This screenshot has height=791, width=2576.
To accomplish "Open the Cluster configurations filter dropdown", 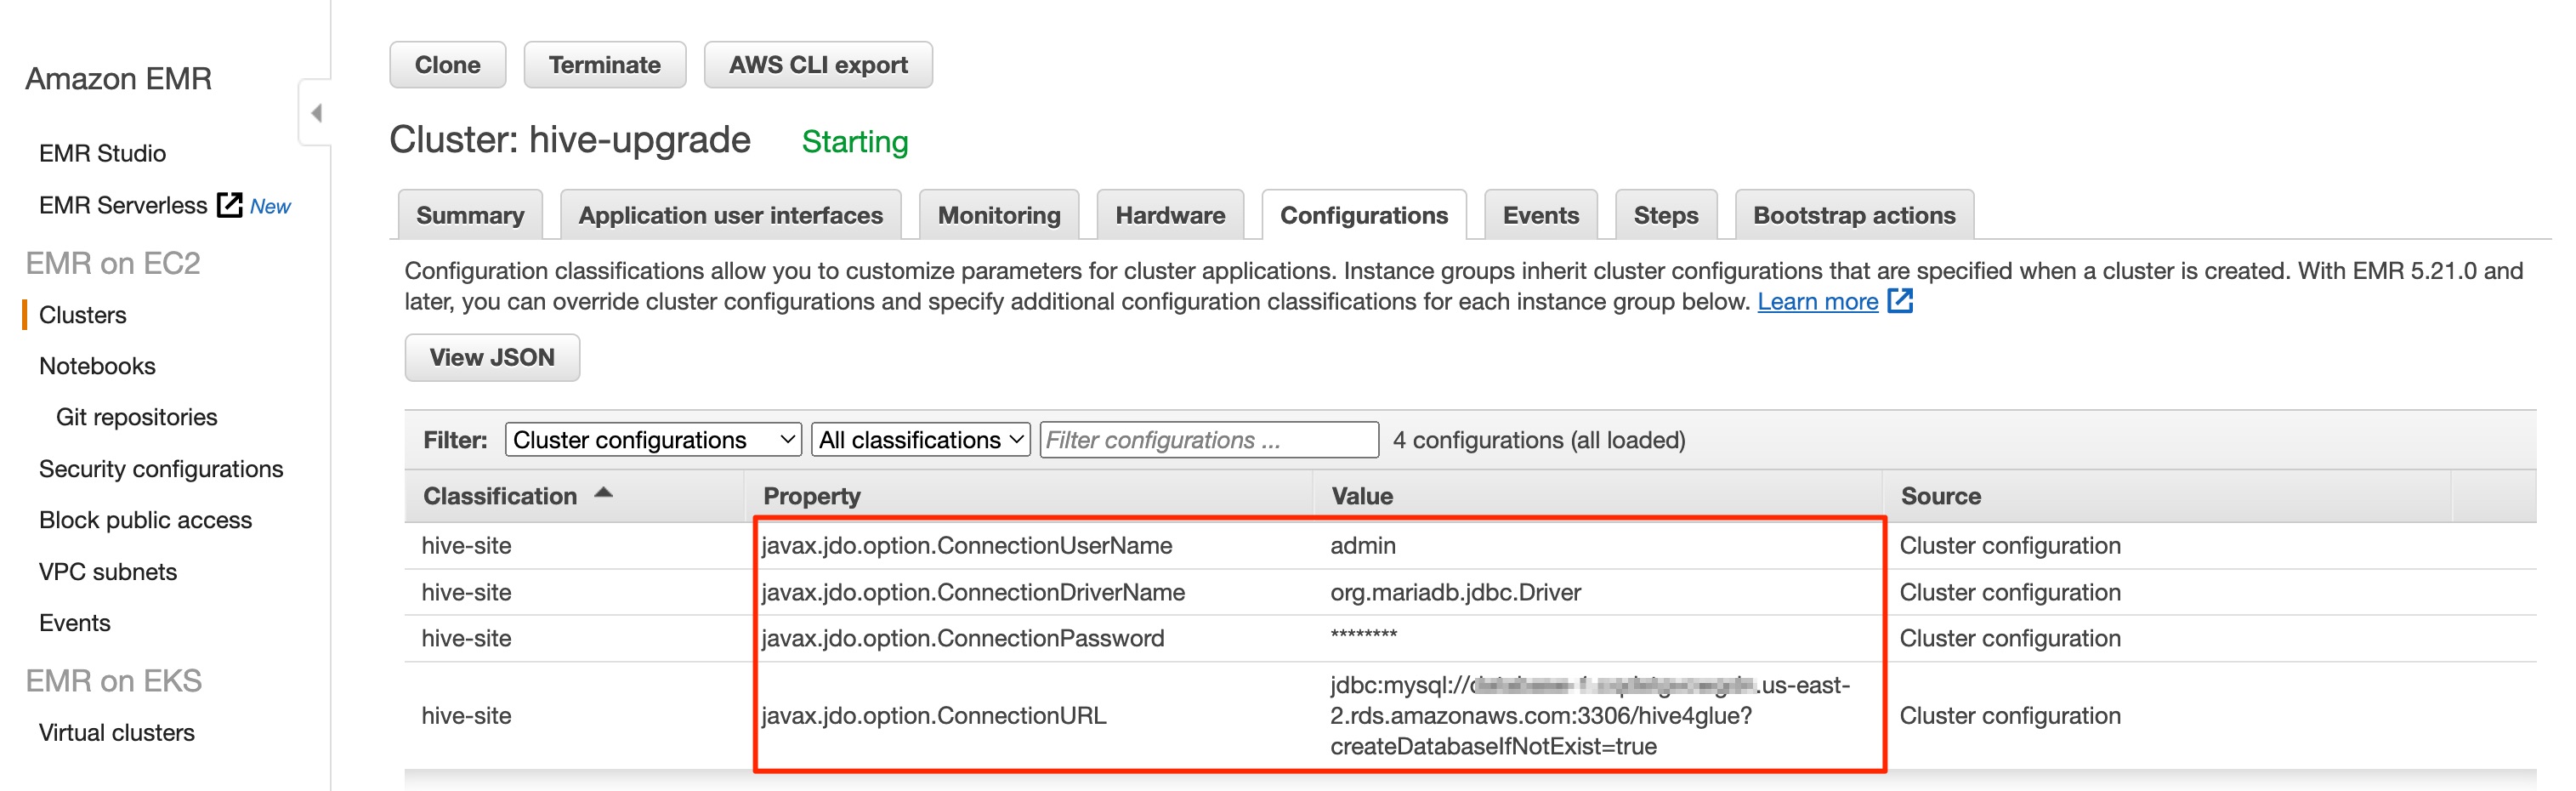I will 653,440.
